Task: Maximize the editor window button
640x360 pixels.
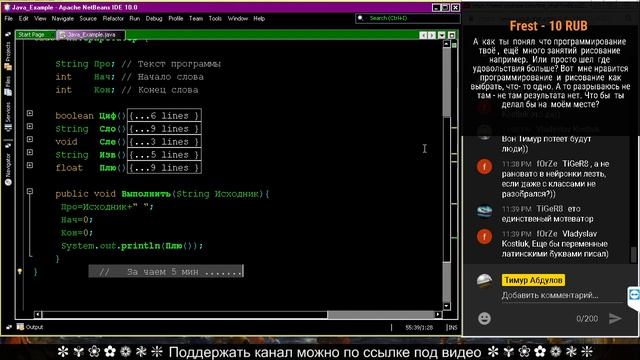Action: point(451,35)
